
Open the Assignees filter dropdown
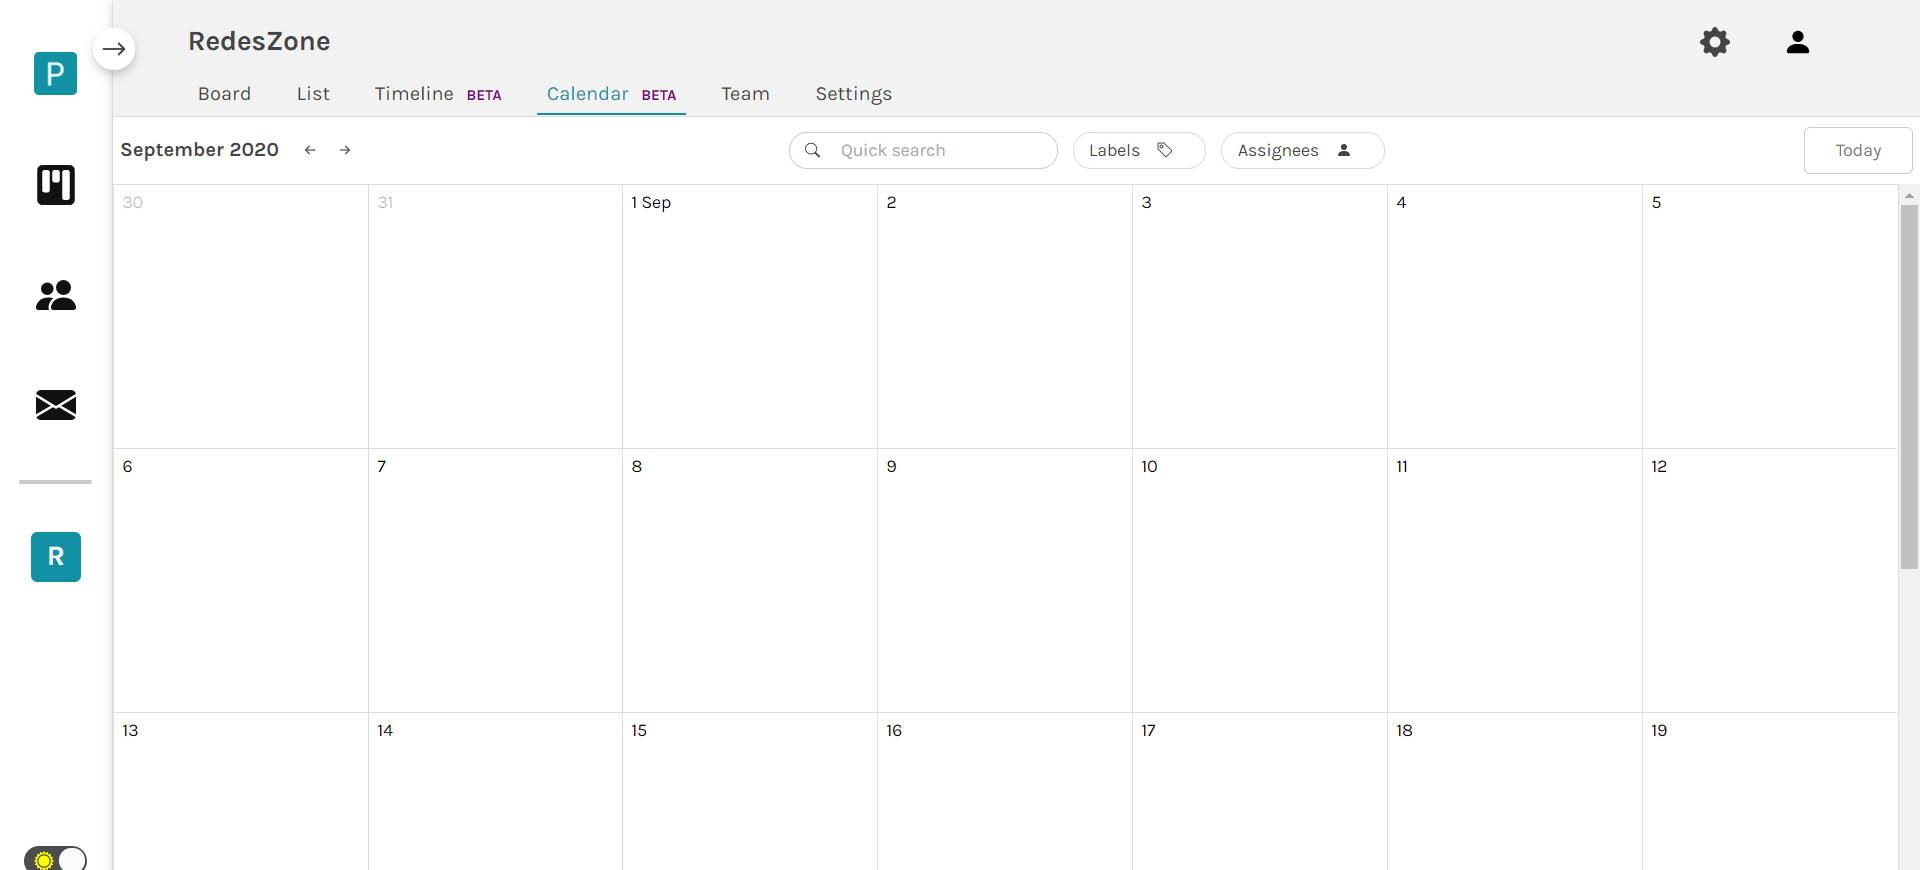click(1301, 150)
